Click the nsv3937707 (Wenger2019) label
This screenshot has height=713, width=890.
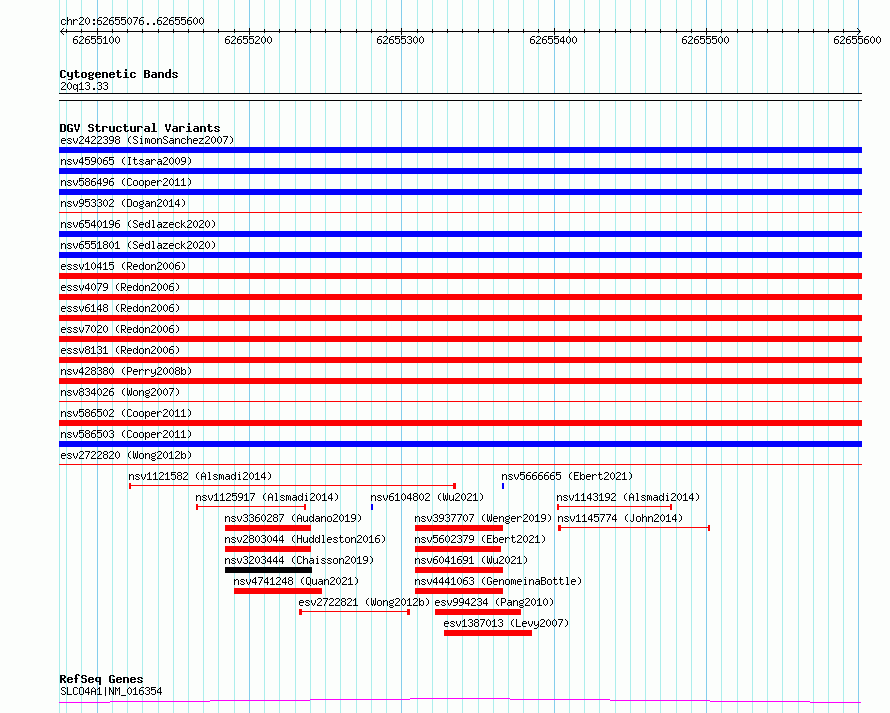(x=483, y=518)
